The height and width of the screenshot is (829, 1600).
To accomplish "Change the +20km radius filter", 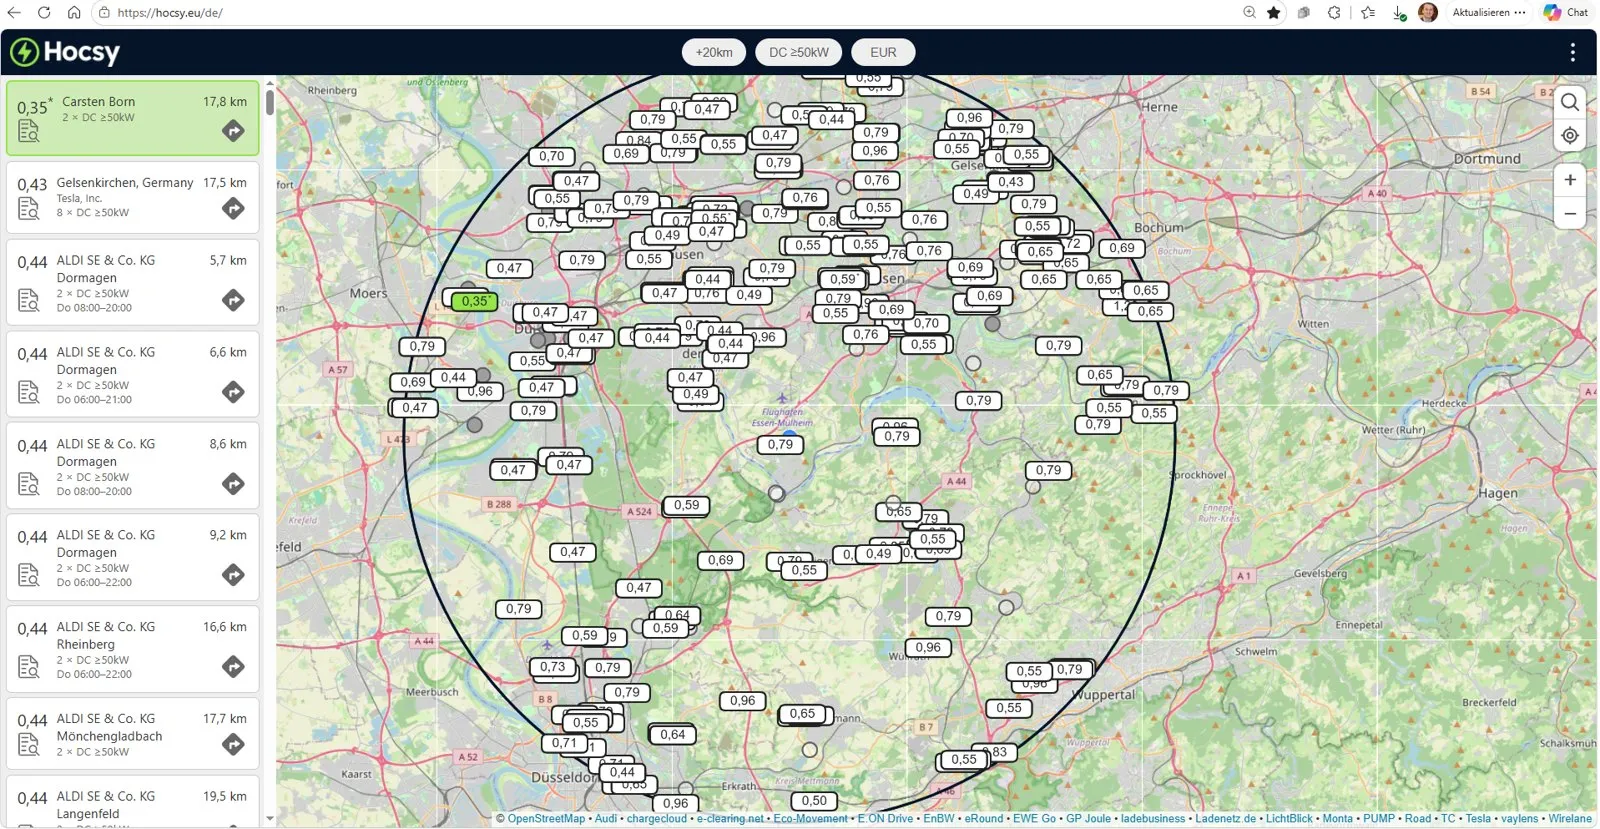I will point(714,52).
